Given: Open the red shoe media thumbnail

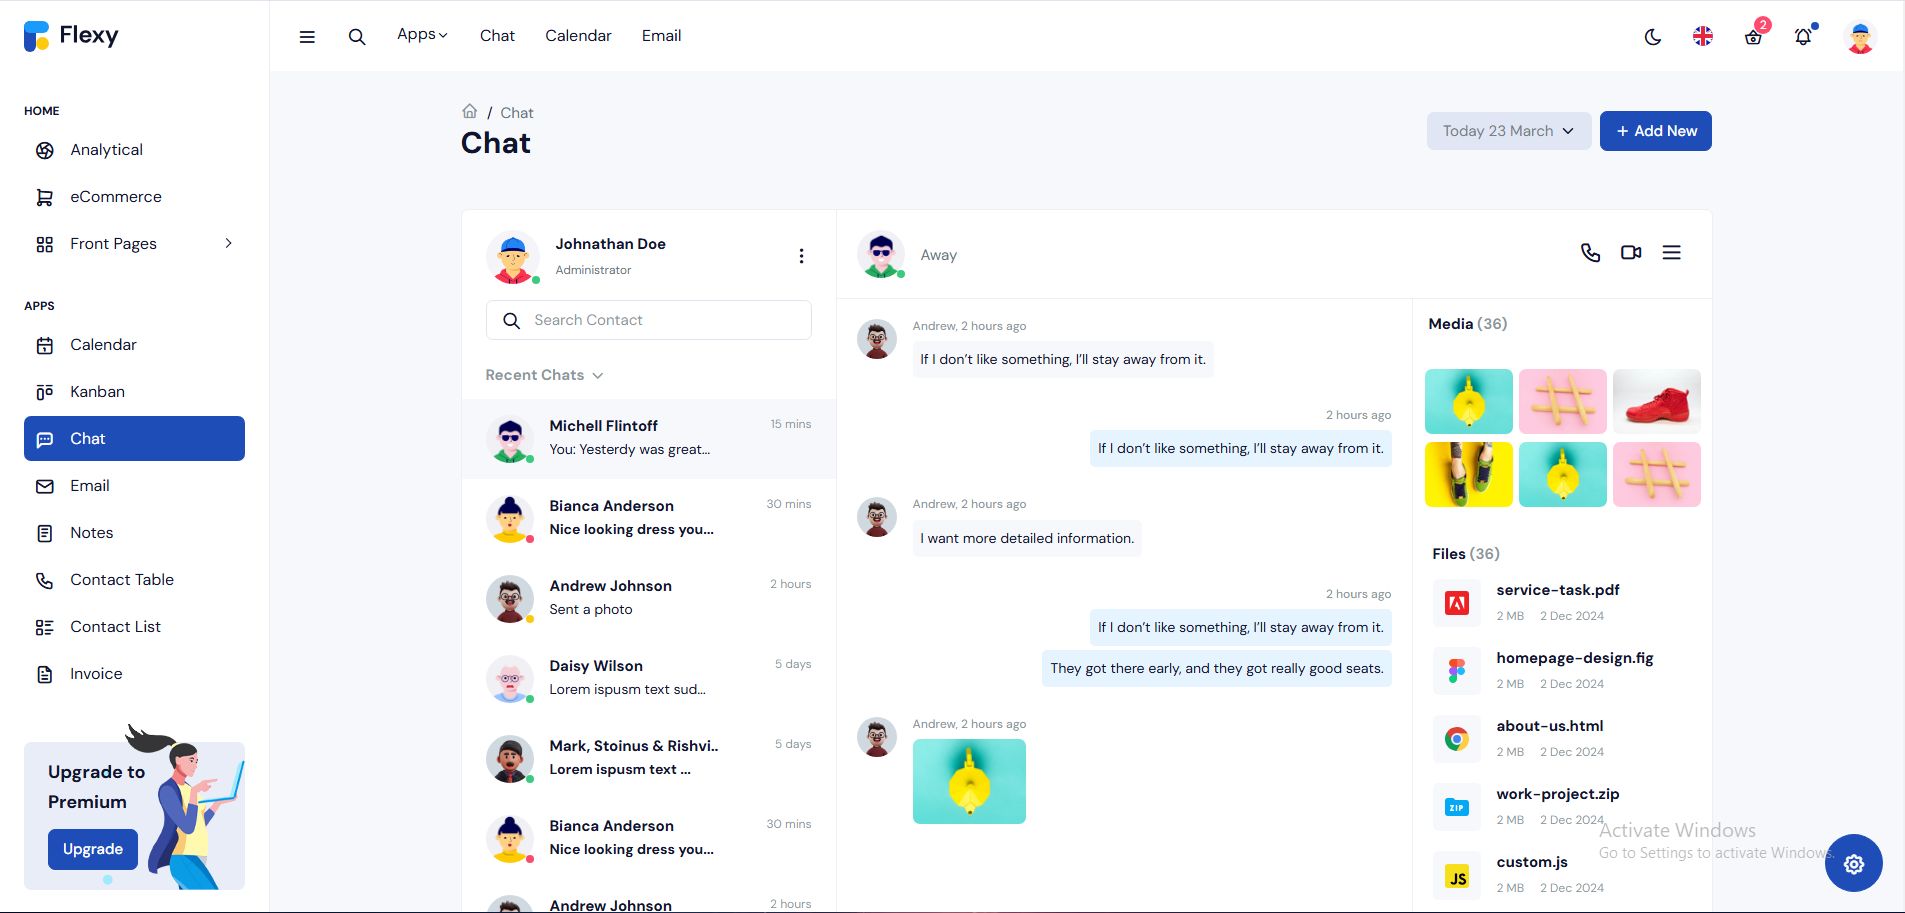Looking at the screenshot, I should [x=1657, y=401].
